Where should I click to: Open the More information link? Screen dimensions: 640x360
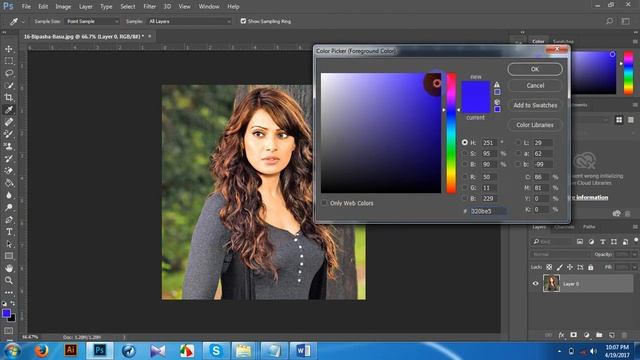[589, 198]
